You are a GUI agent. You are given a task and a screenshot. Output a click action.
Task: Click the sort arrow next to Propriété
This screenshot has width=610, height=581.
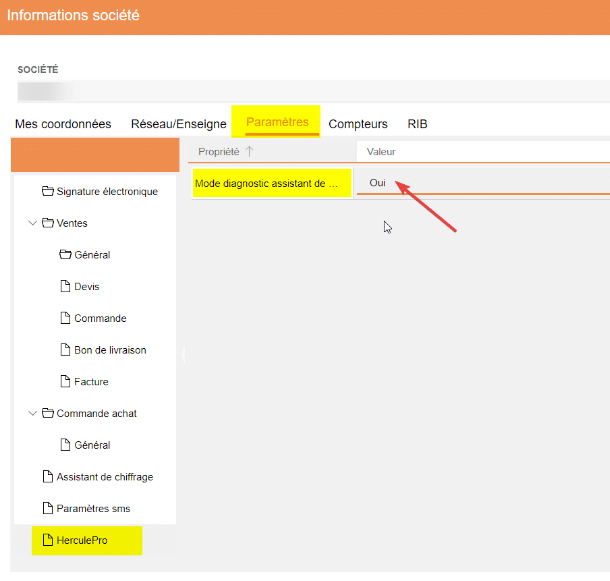click(x=249, y=151)
